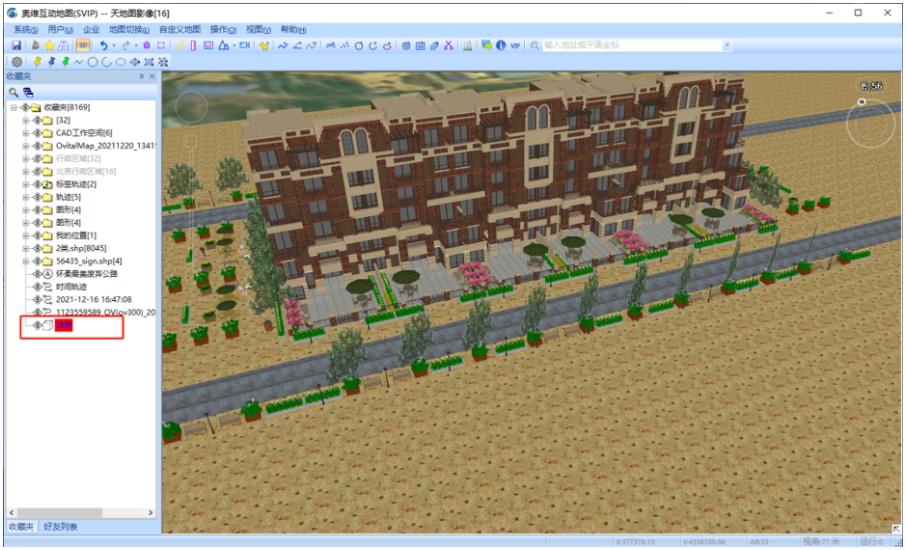This screenshot has width=907, height=550.
Task: Click the binoculars search icon in toolbar
Action: pos(64,45)
